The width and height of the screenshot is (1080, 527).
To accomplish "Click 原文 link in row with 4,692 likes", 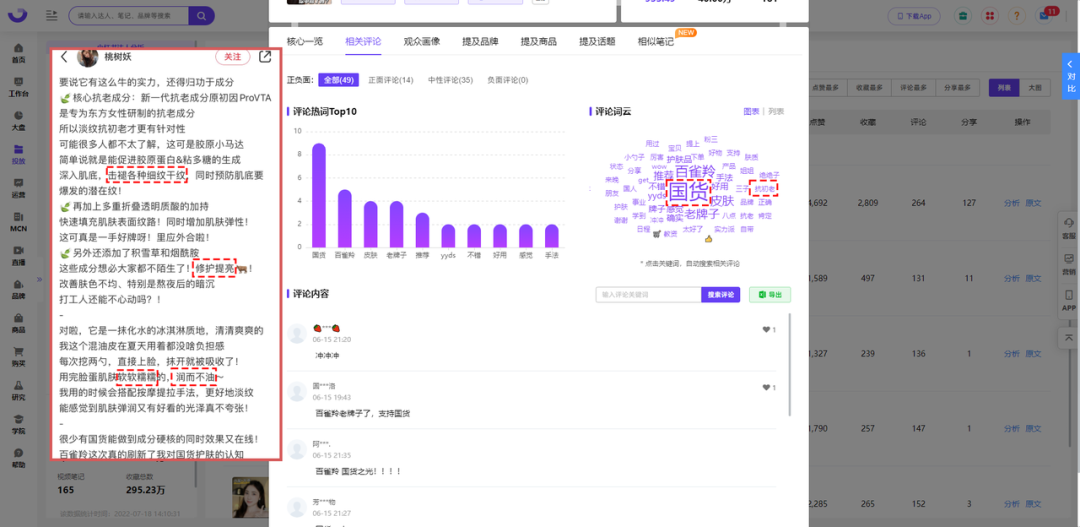I will tap(1033, 203).
